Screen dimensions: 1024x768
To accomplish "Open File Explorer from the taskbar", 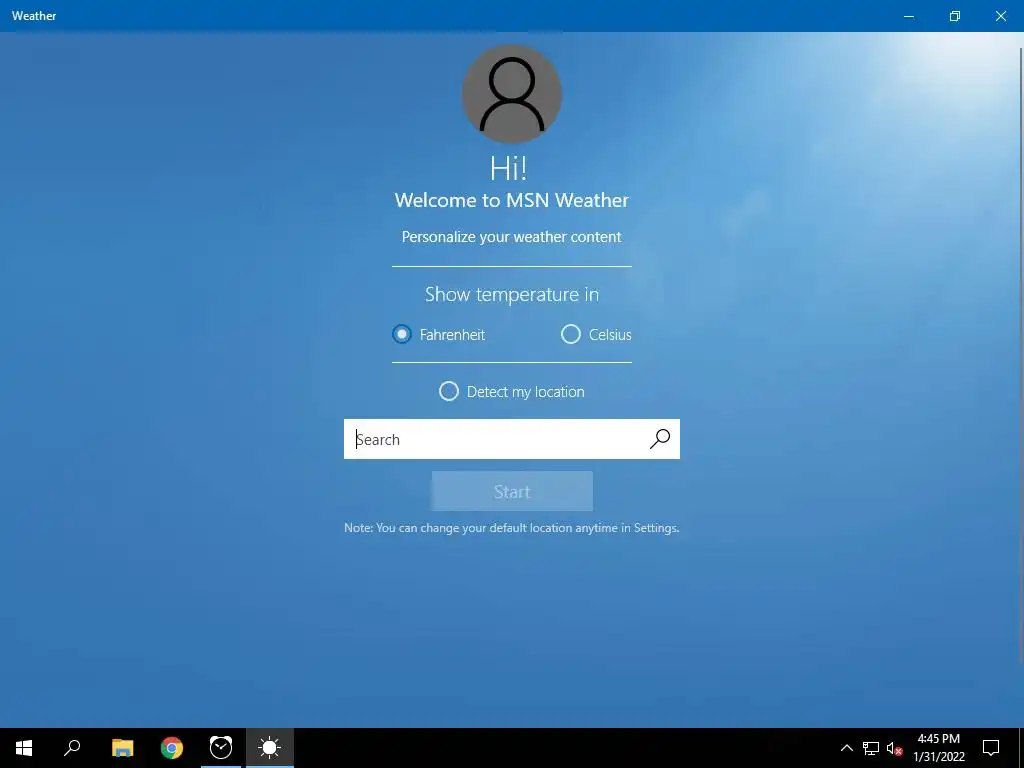I will coord(122,748).
